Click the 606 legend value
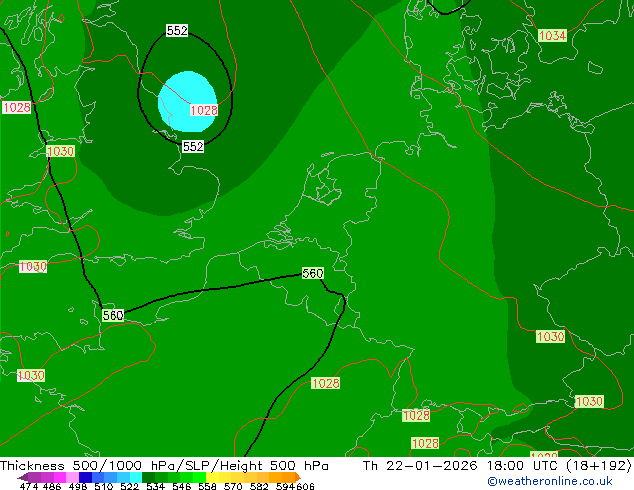This screenshot has width=634, height=490. click(305, 486)
